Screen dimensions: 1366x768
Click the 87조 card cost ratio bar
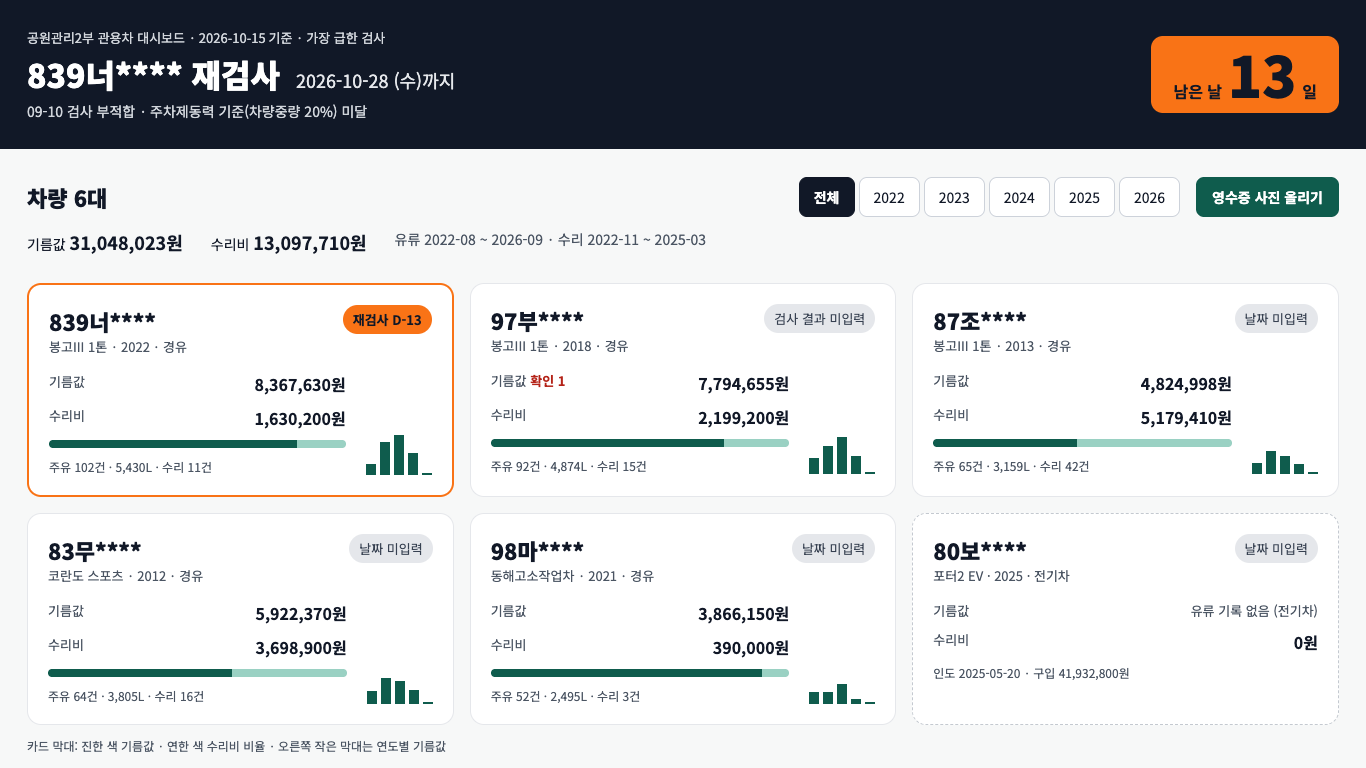point(1082,443)
